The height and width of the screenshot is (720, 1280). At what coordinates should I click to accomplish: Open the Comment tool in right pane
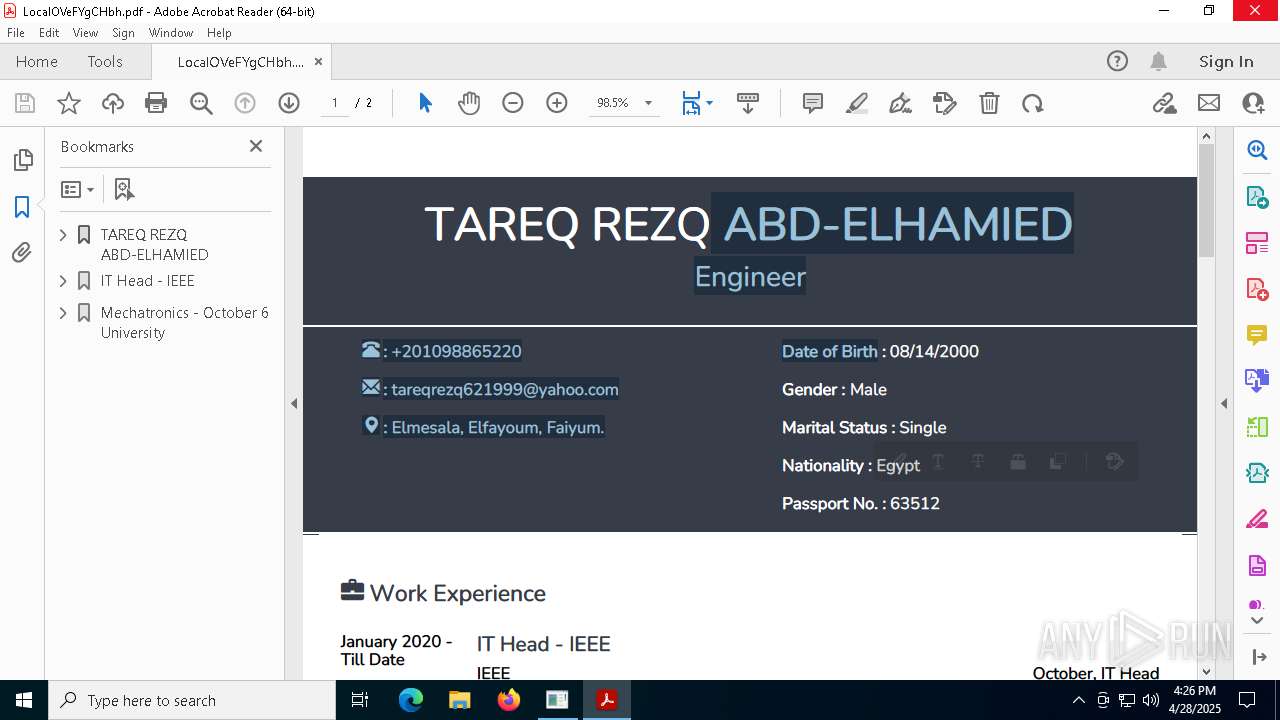1257,334
